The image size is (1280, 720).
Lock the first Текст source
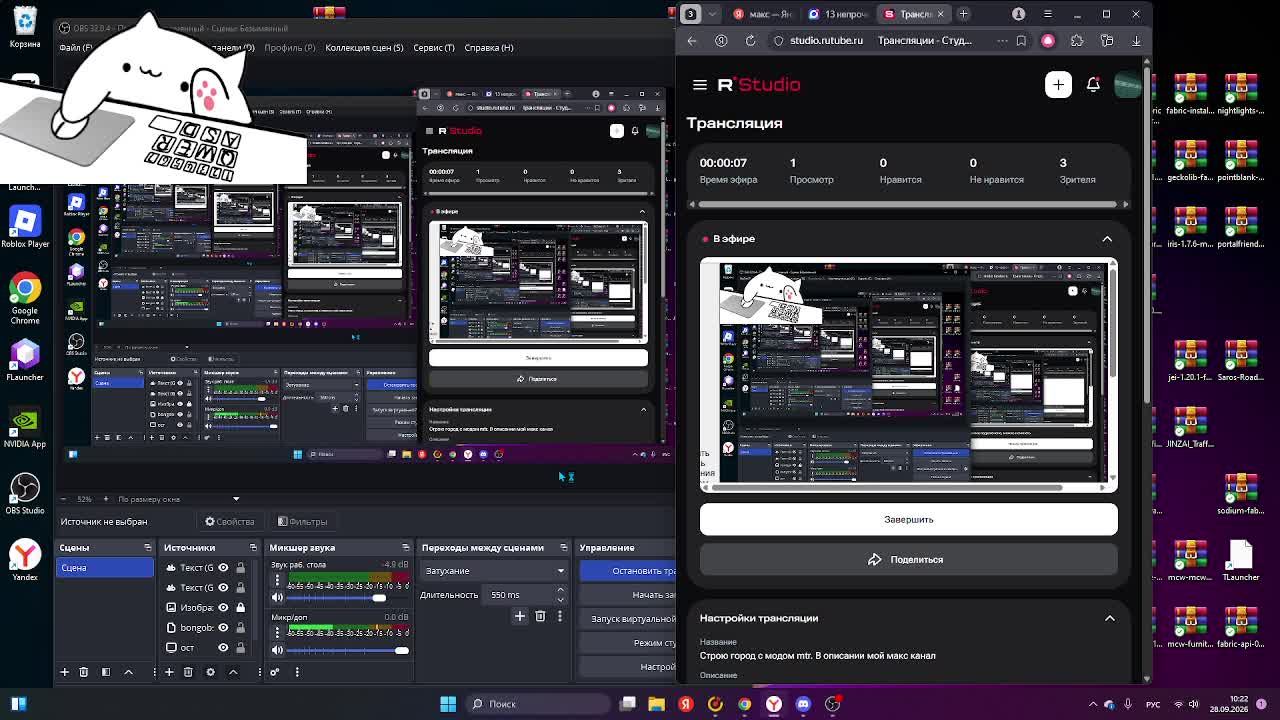[240, 568]
